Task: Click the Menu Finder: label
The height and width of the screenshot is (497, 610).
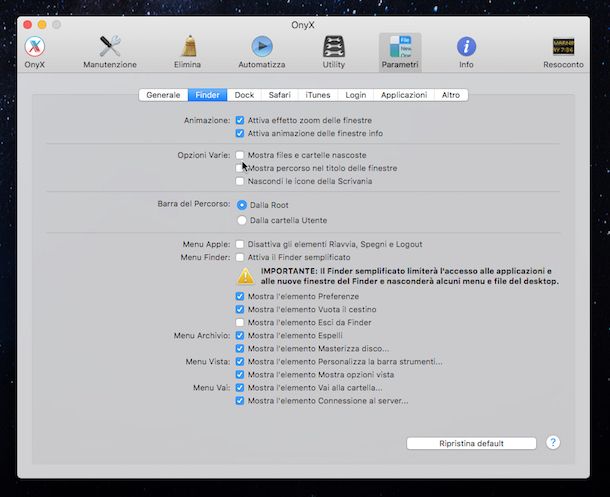Action: [x=205, y=257]
